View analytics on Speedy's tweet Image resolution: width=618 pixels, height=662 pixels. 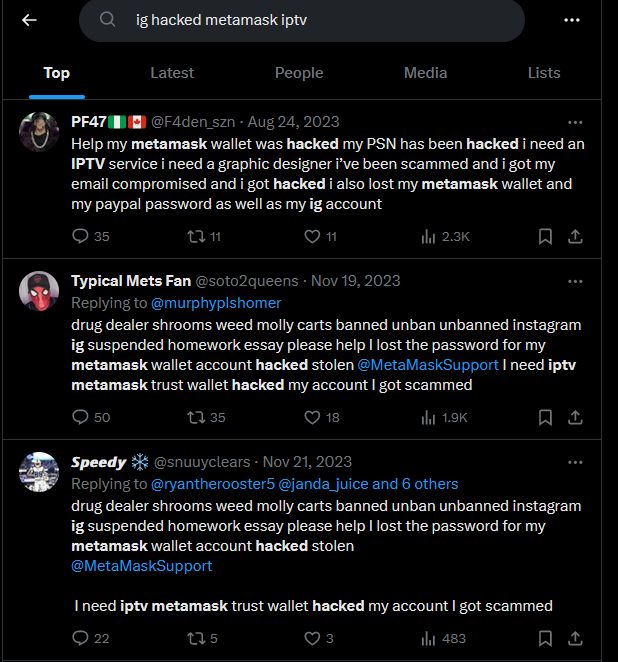tap(431, 638)
